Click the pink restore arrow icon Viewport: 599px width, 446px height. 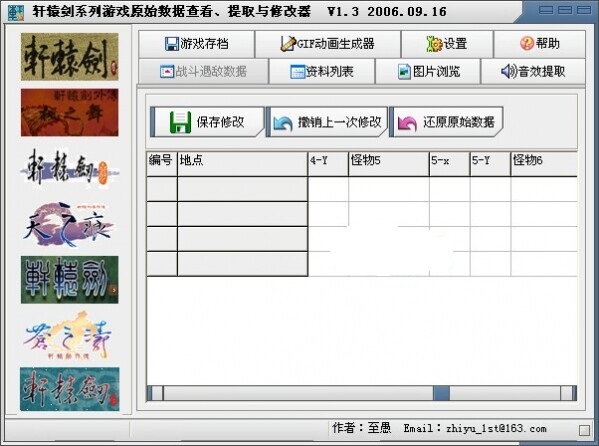tap(407, 123)
